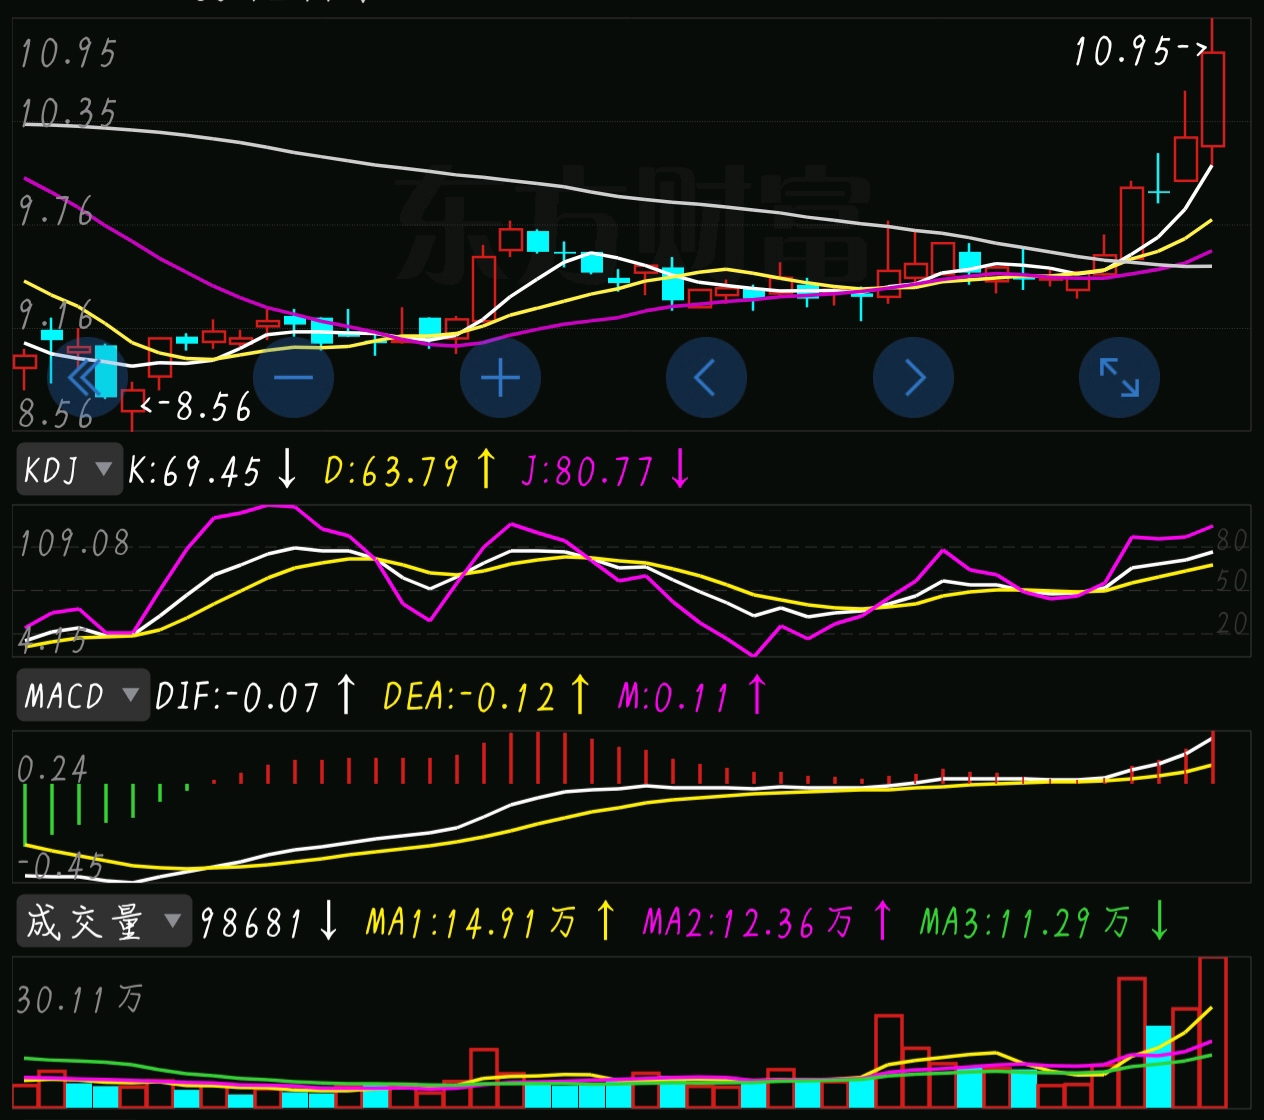This screenshot has width=1264, height=1120.
Task: Tap the 9.76 price axis label
Action: pos(57,211)
